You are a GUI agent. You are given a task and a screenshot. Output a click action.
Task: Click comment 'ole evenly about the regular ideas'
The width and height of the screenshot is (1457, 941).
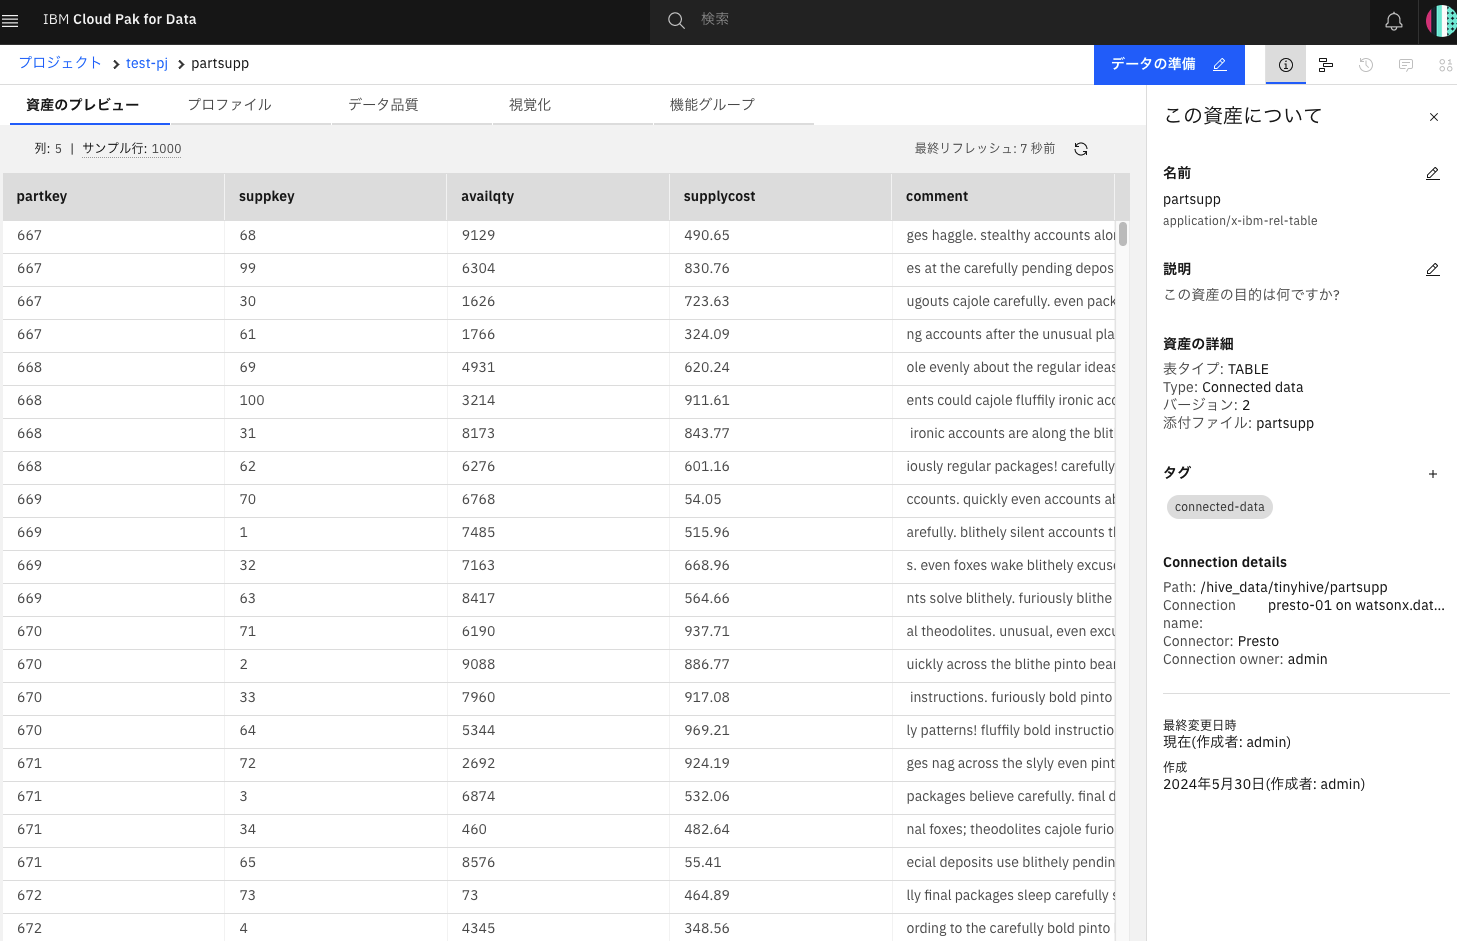click(1003, 368)
